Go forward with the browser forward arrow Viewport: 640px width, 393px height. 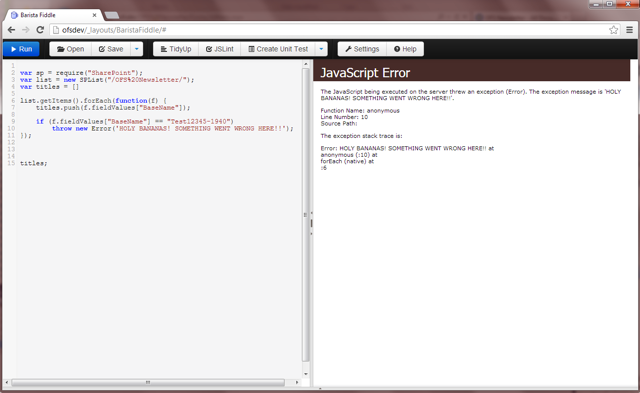click(x=26, y=30)
